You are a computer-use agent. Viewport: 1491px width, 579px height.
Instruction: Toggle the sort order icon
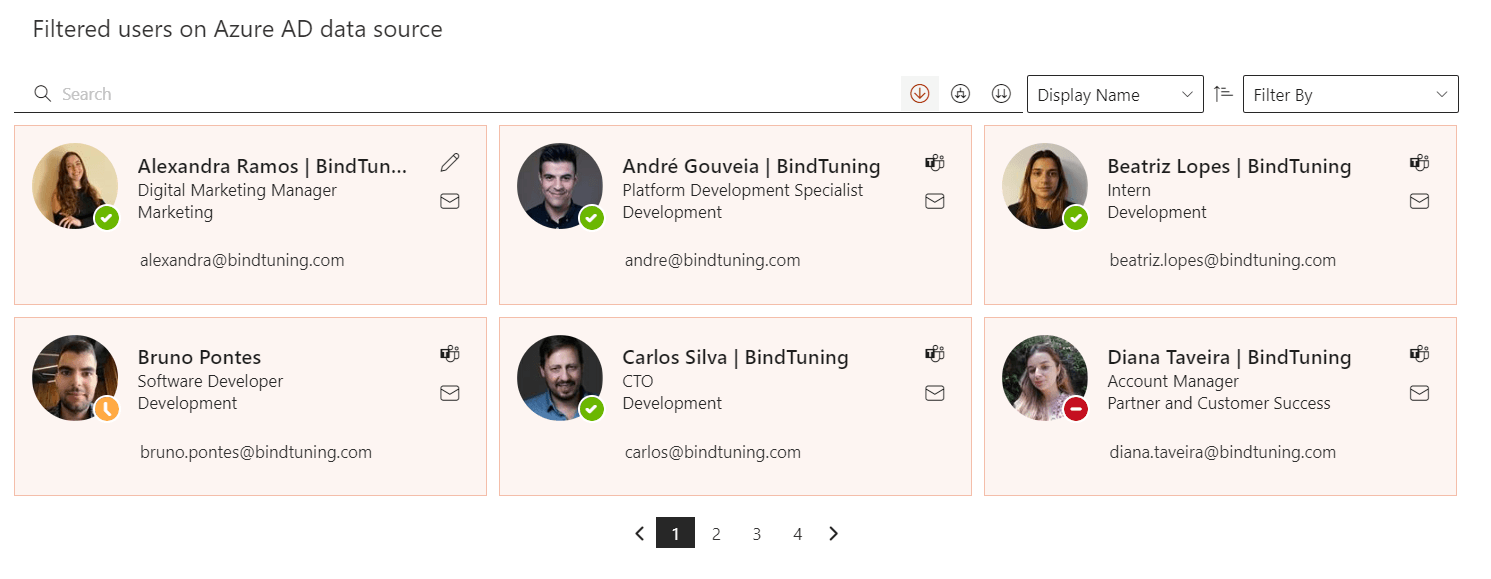coord(1223,93)
